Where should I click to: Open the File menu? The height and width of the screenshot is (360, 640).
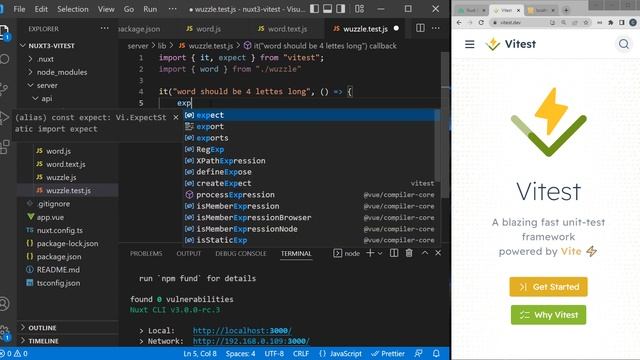pos(19,9)
